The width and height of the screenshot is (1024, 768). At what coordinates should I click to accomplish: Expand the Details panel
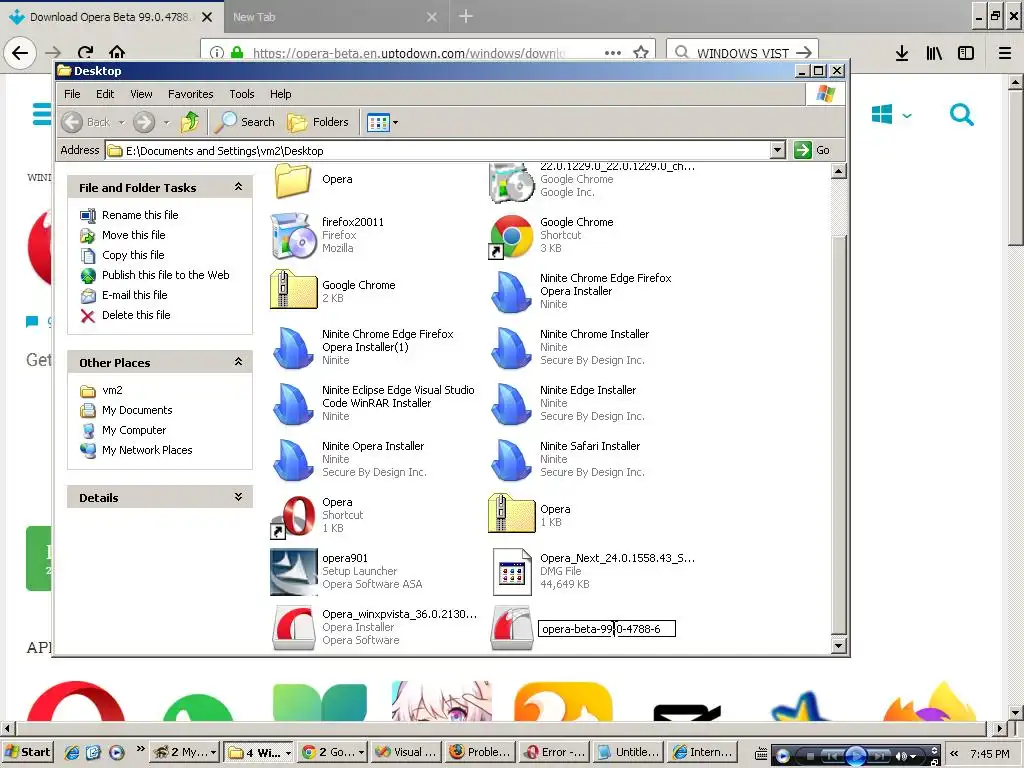click(x=238, y=497)
